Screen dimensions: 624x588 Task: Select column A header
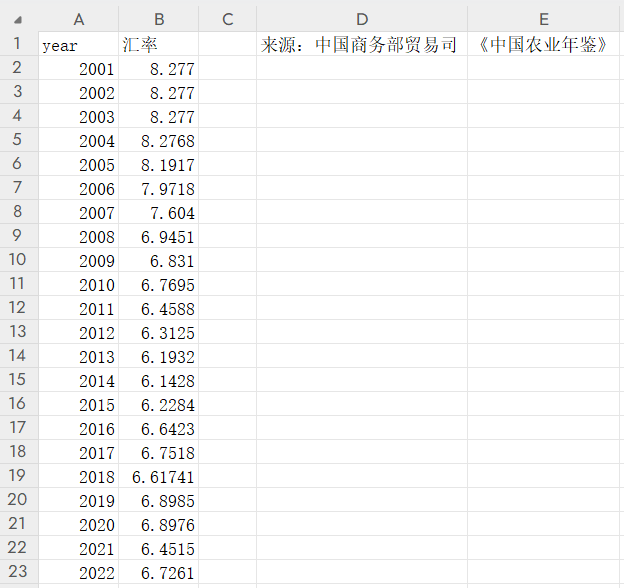click(x=78, y=19)
